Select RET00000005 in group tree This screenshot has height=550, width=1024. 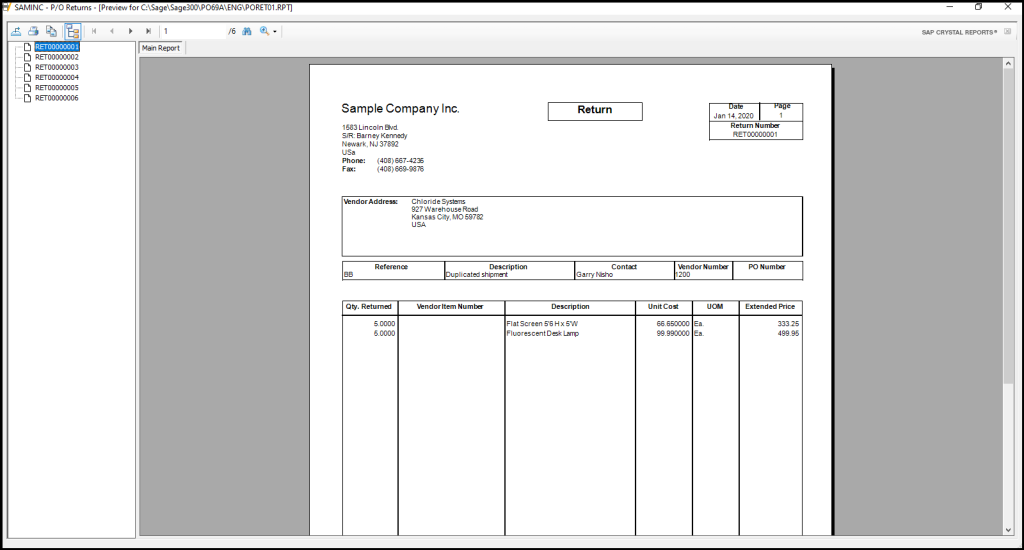tap(57, 88)
